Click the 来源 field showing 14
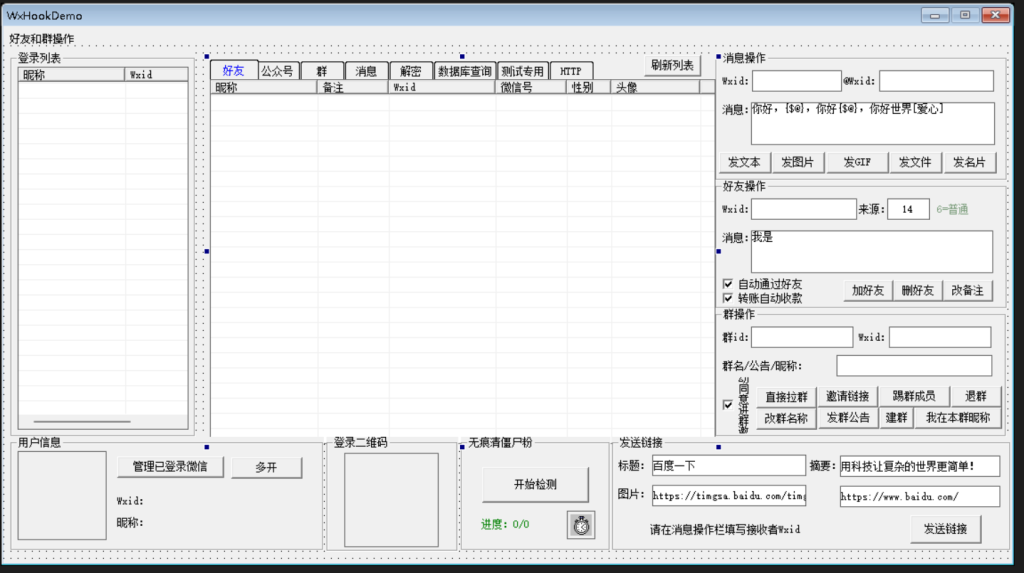The image size is (1024, 573). (x=908, y=209)
